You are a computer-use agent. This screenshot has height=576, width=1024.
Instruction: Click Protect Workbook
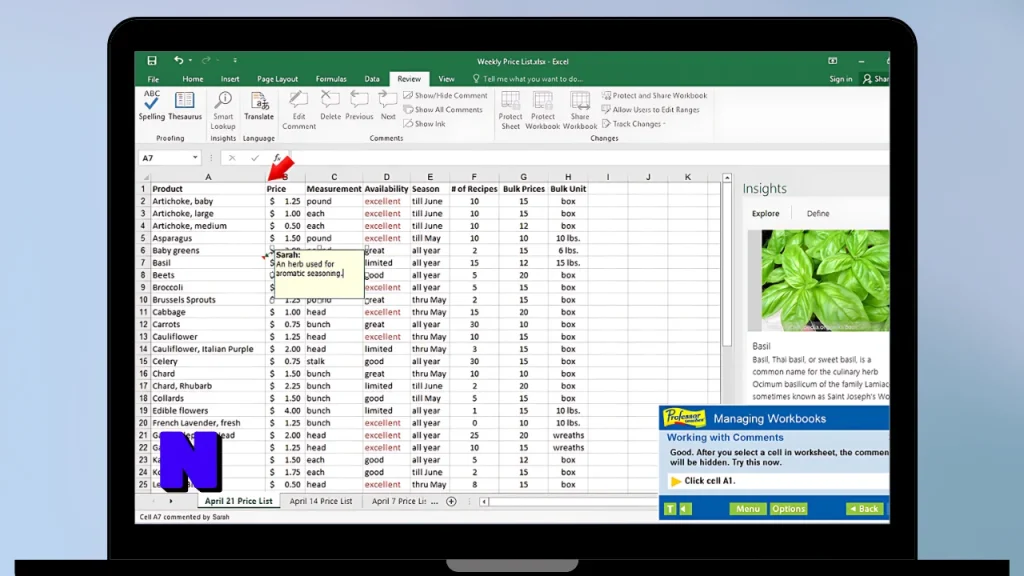[x=543, y=110]
